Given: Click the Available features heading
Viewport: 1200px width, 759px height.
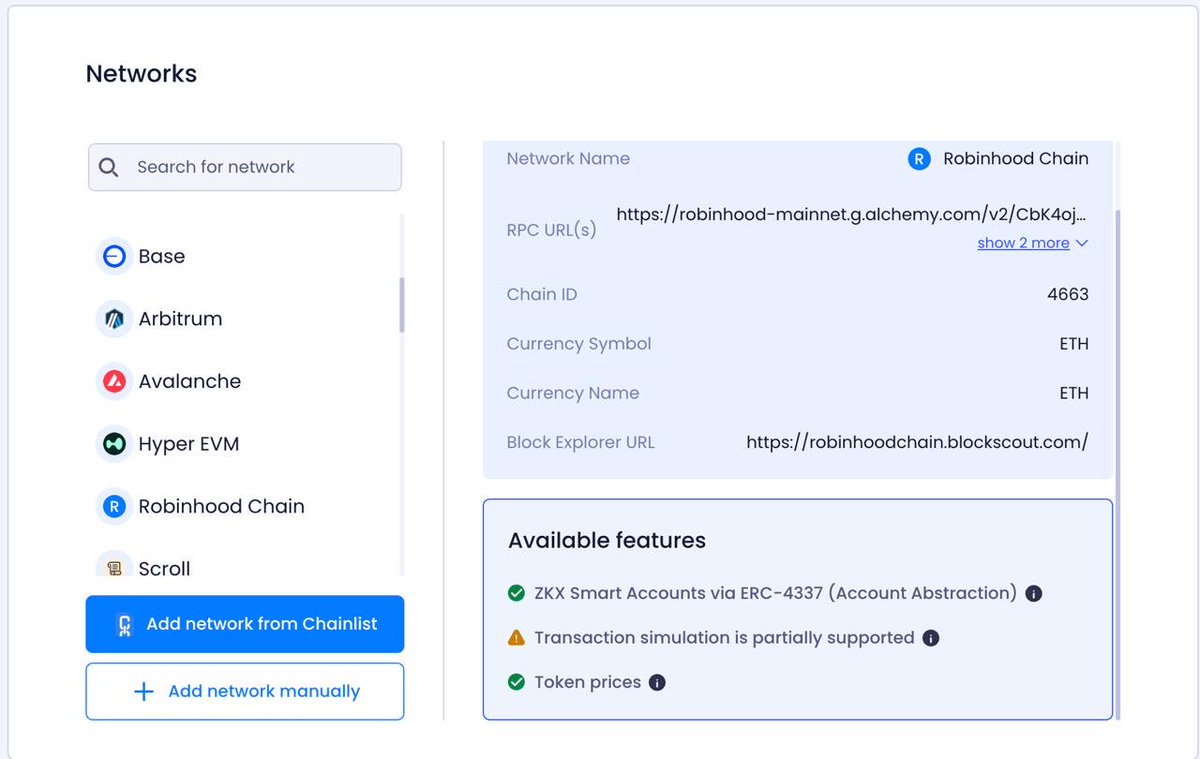Looking at the screenshot, I should tap(607, 541).
